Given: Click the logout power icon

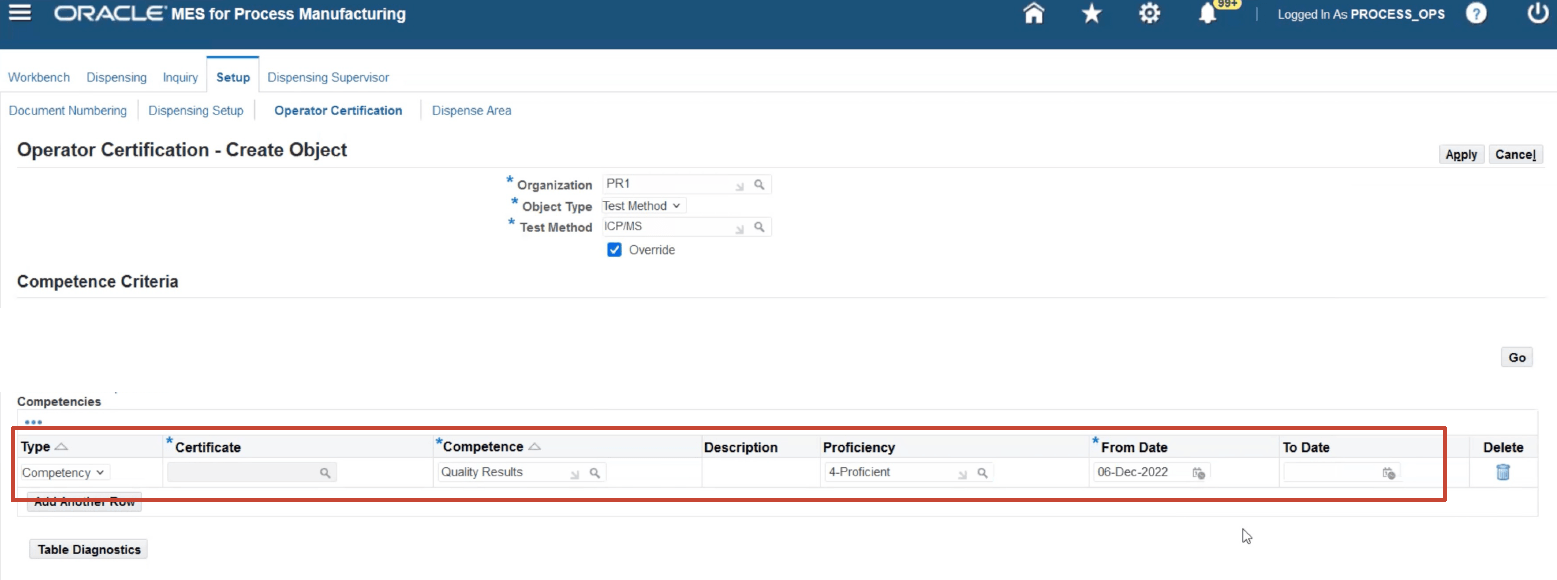Looking at the screenshot, I should point(1538,14).
